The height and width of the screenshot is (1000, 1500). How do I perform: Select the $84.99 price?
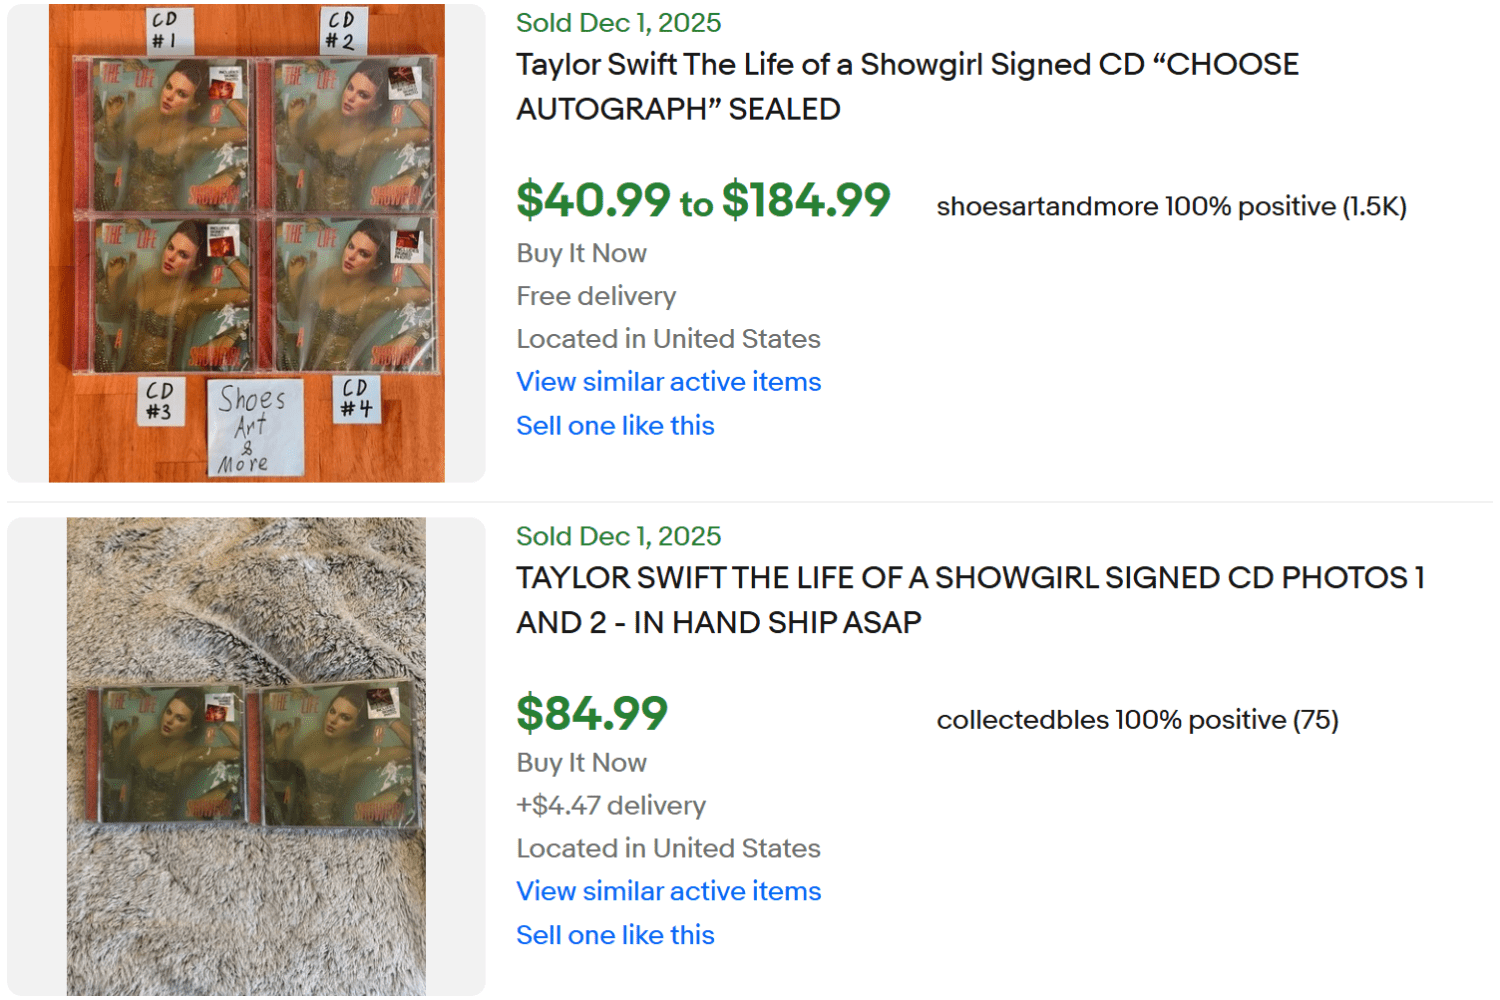coord(592,714)
